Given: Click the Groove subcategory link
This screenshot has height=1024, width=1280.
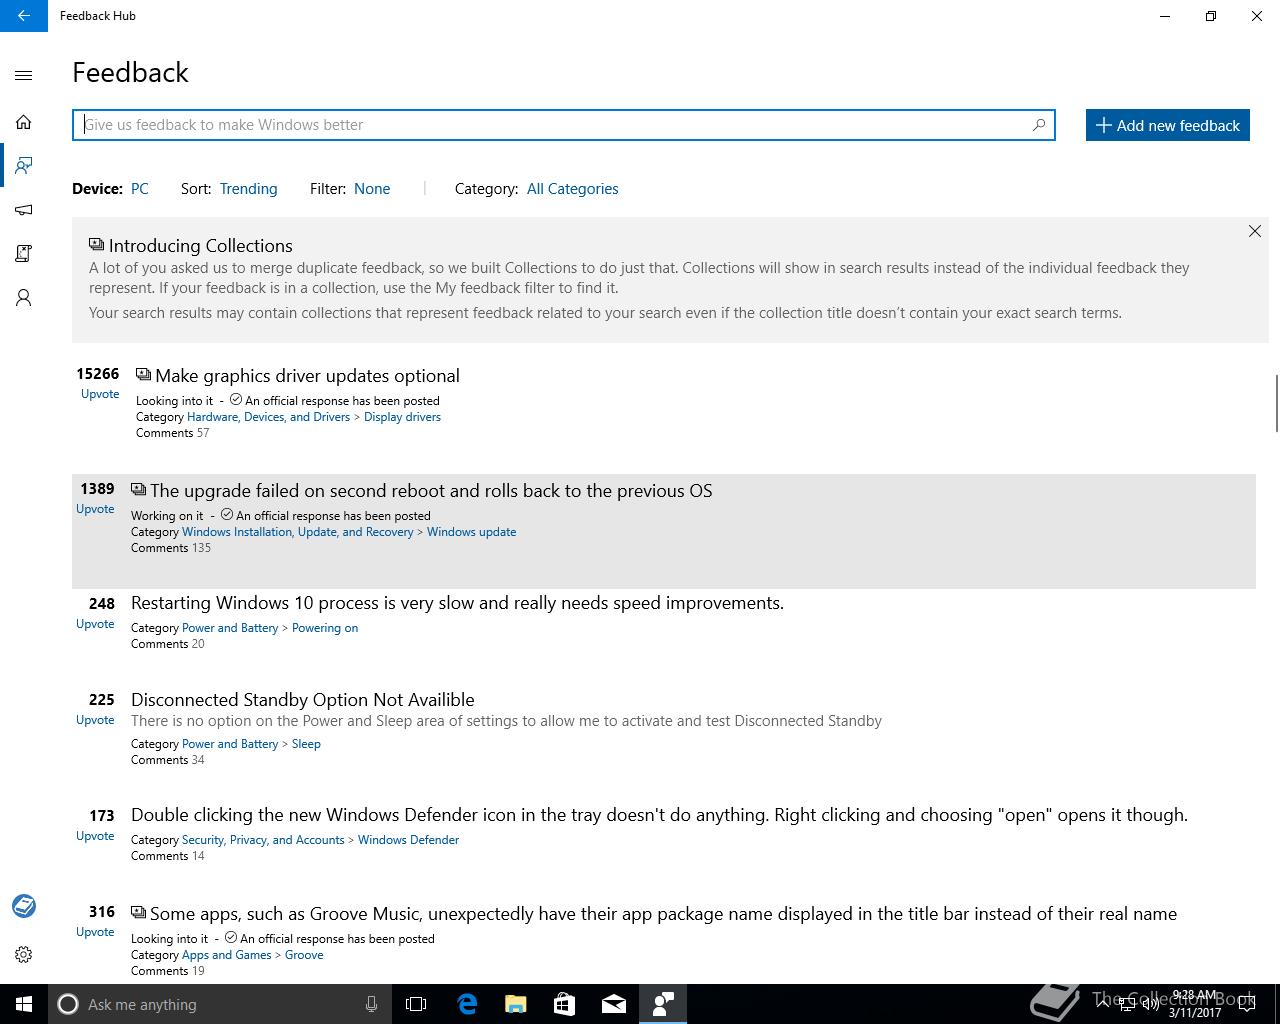Looking at the screenshot, I should (304, 955).
